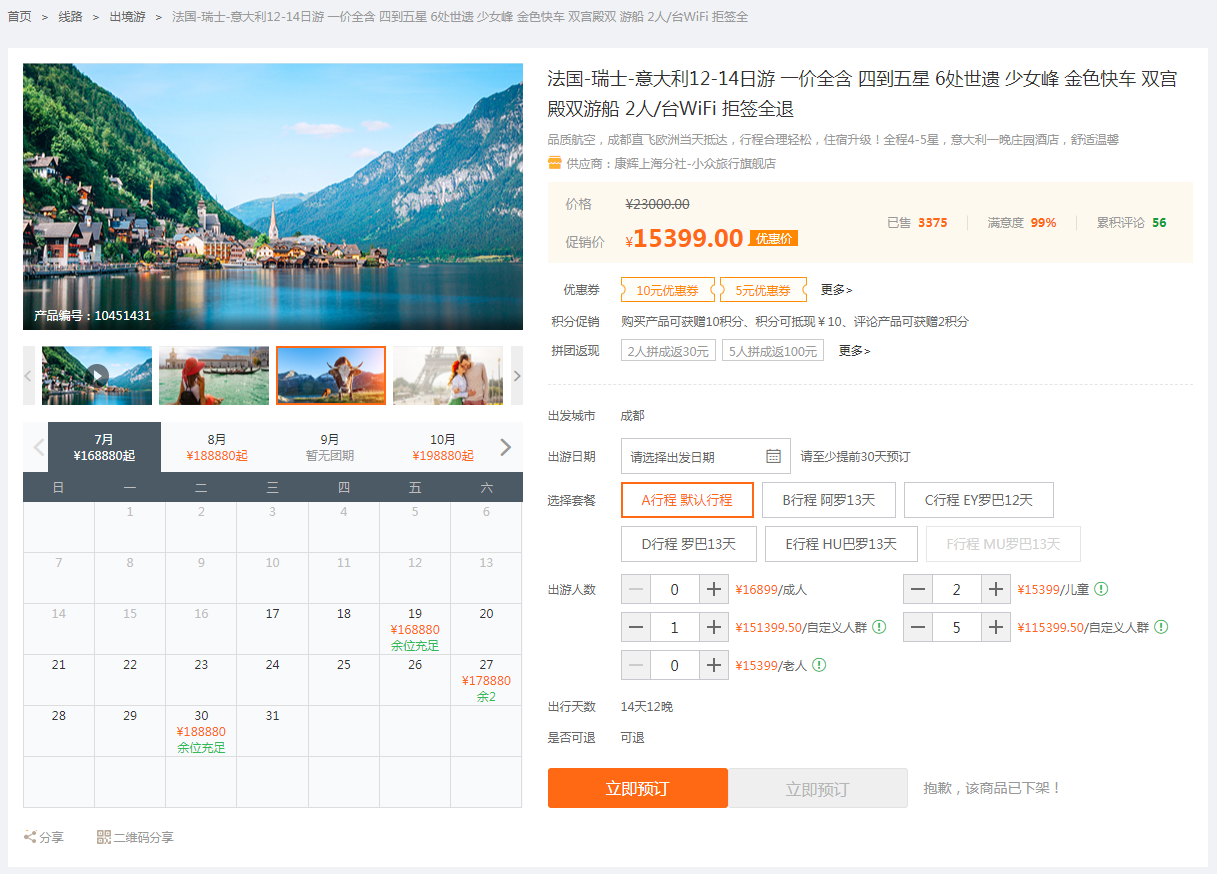Decrease child count with minus button
This screenshot has height=874, width=1217.
[918, 589]
